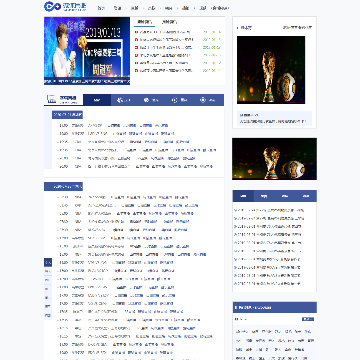This screenshot has width=360, height=360.
Task: Click the blue infinity-shaped site logo
Action: click(x=52, y=6)
